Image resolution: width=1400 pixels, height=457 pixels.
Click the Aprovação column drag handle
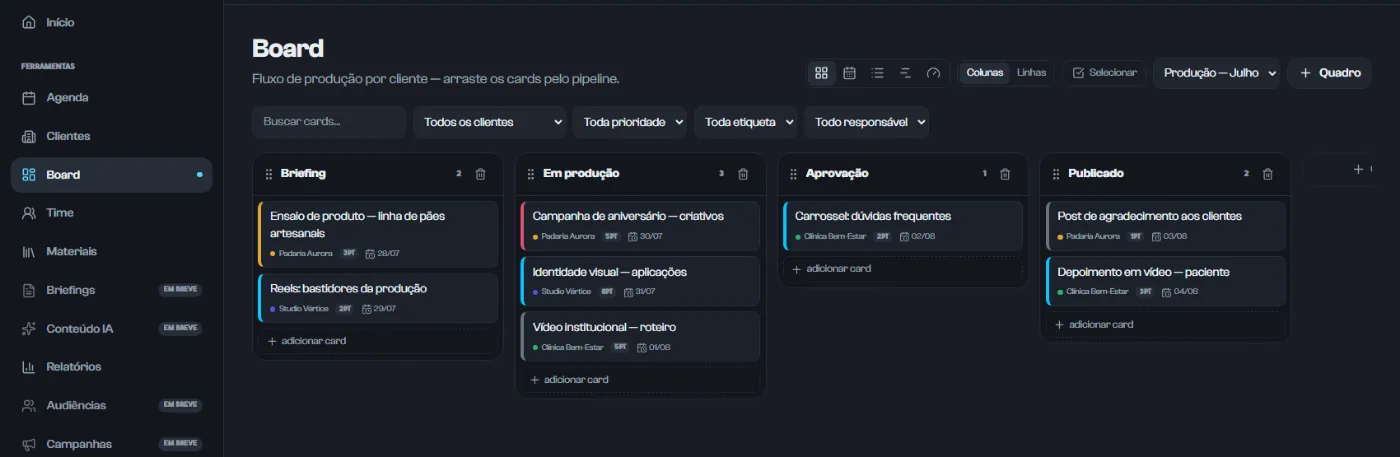coord(793,174)
